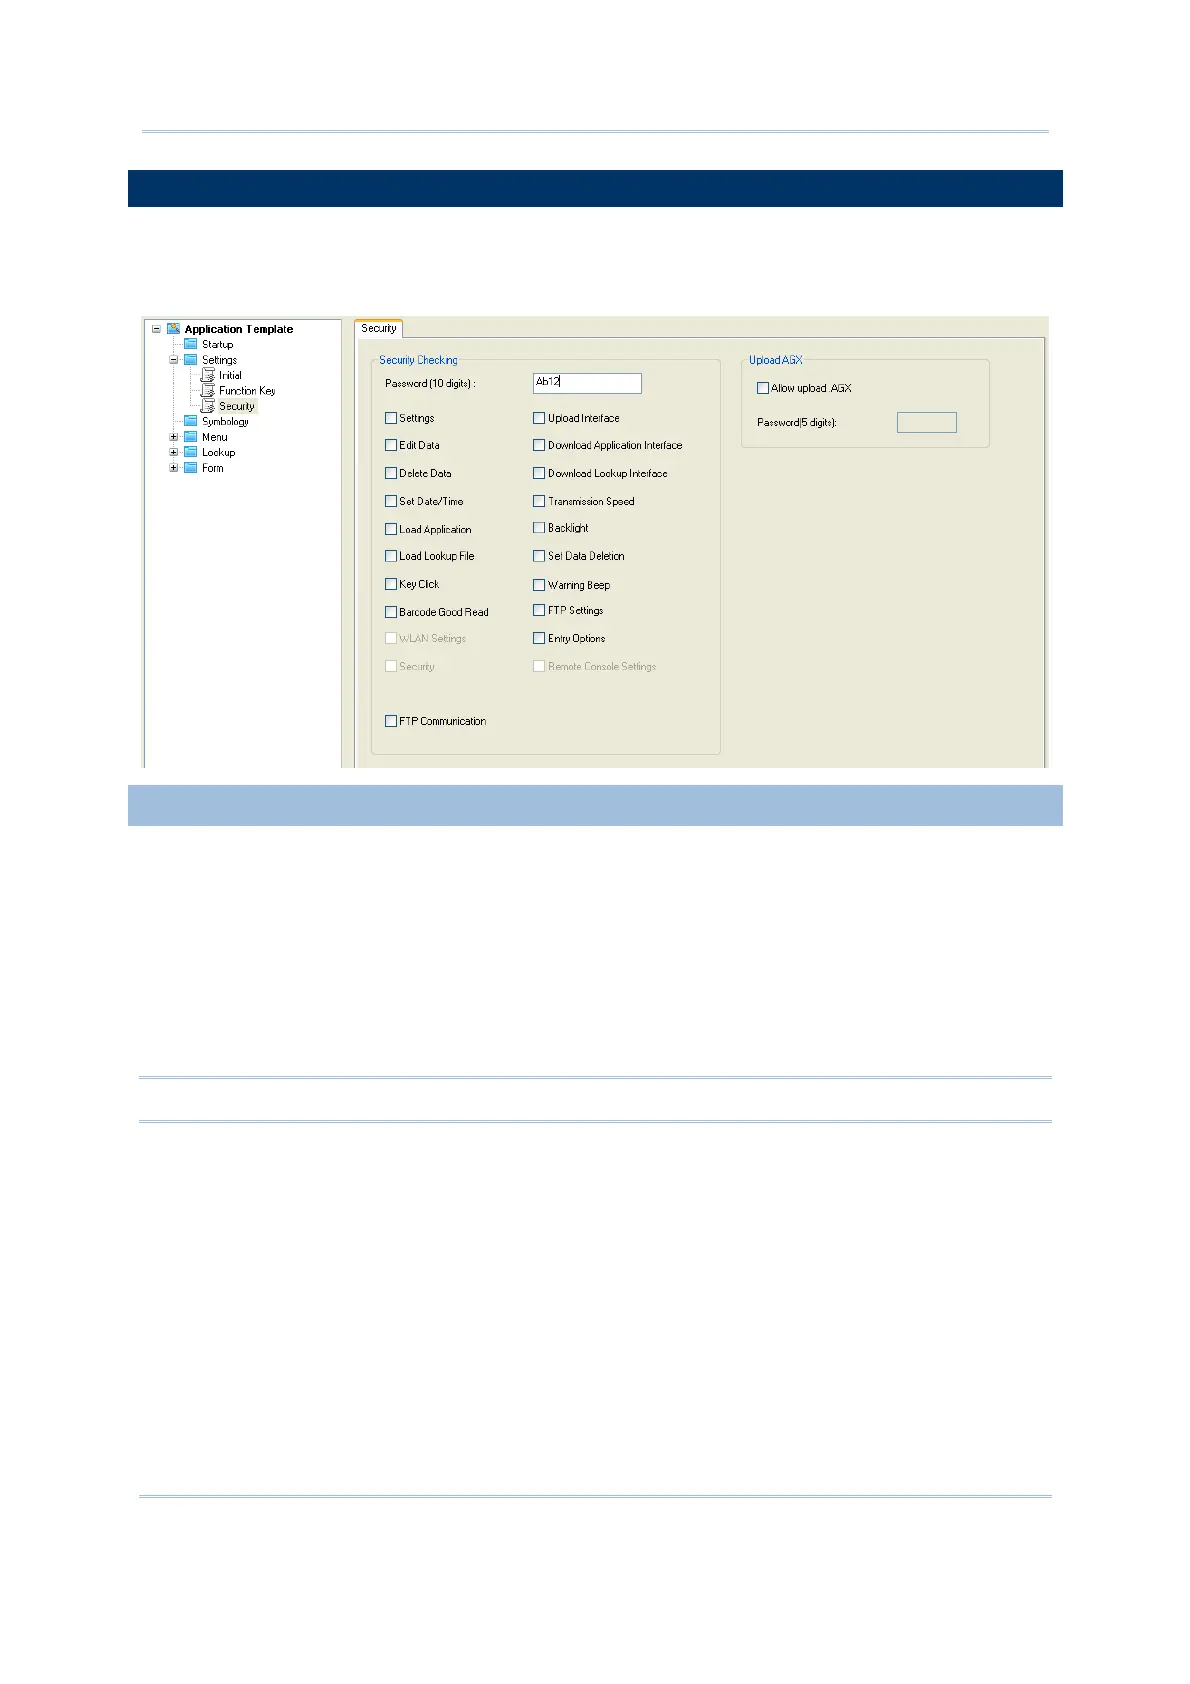Click the Menu folder icon
The width and height of the screenshot is (1190, 1684).
[x=190, y=437]
